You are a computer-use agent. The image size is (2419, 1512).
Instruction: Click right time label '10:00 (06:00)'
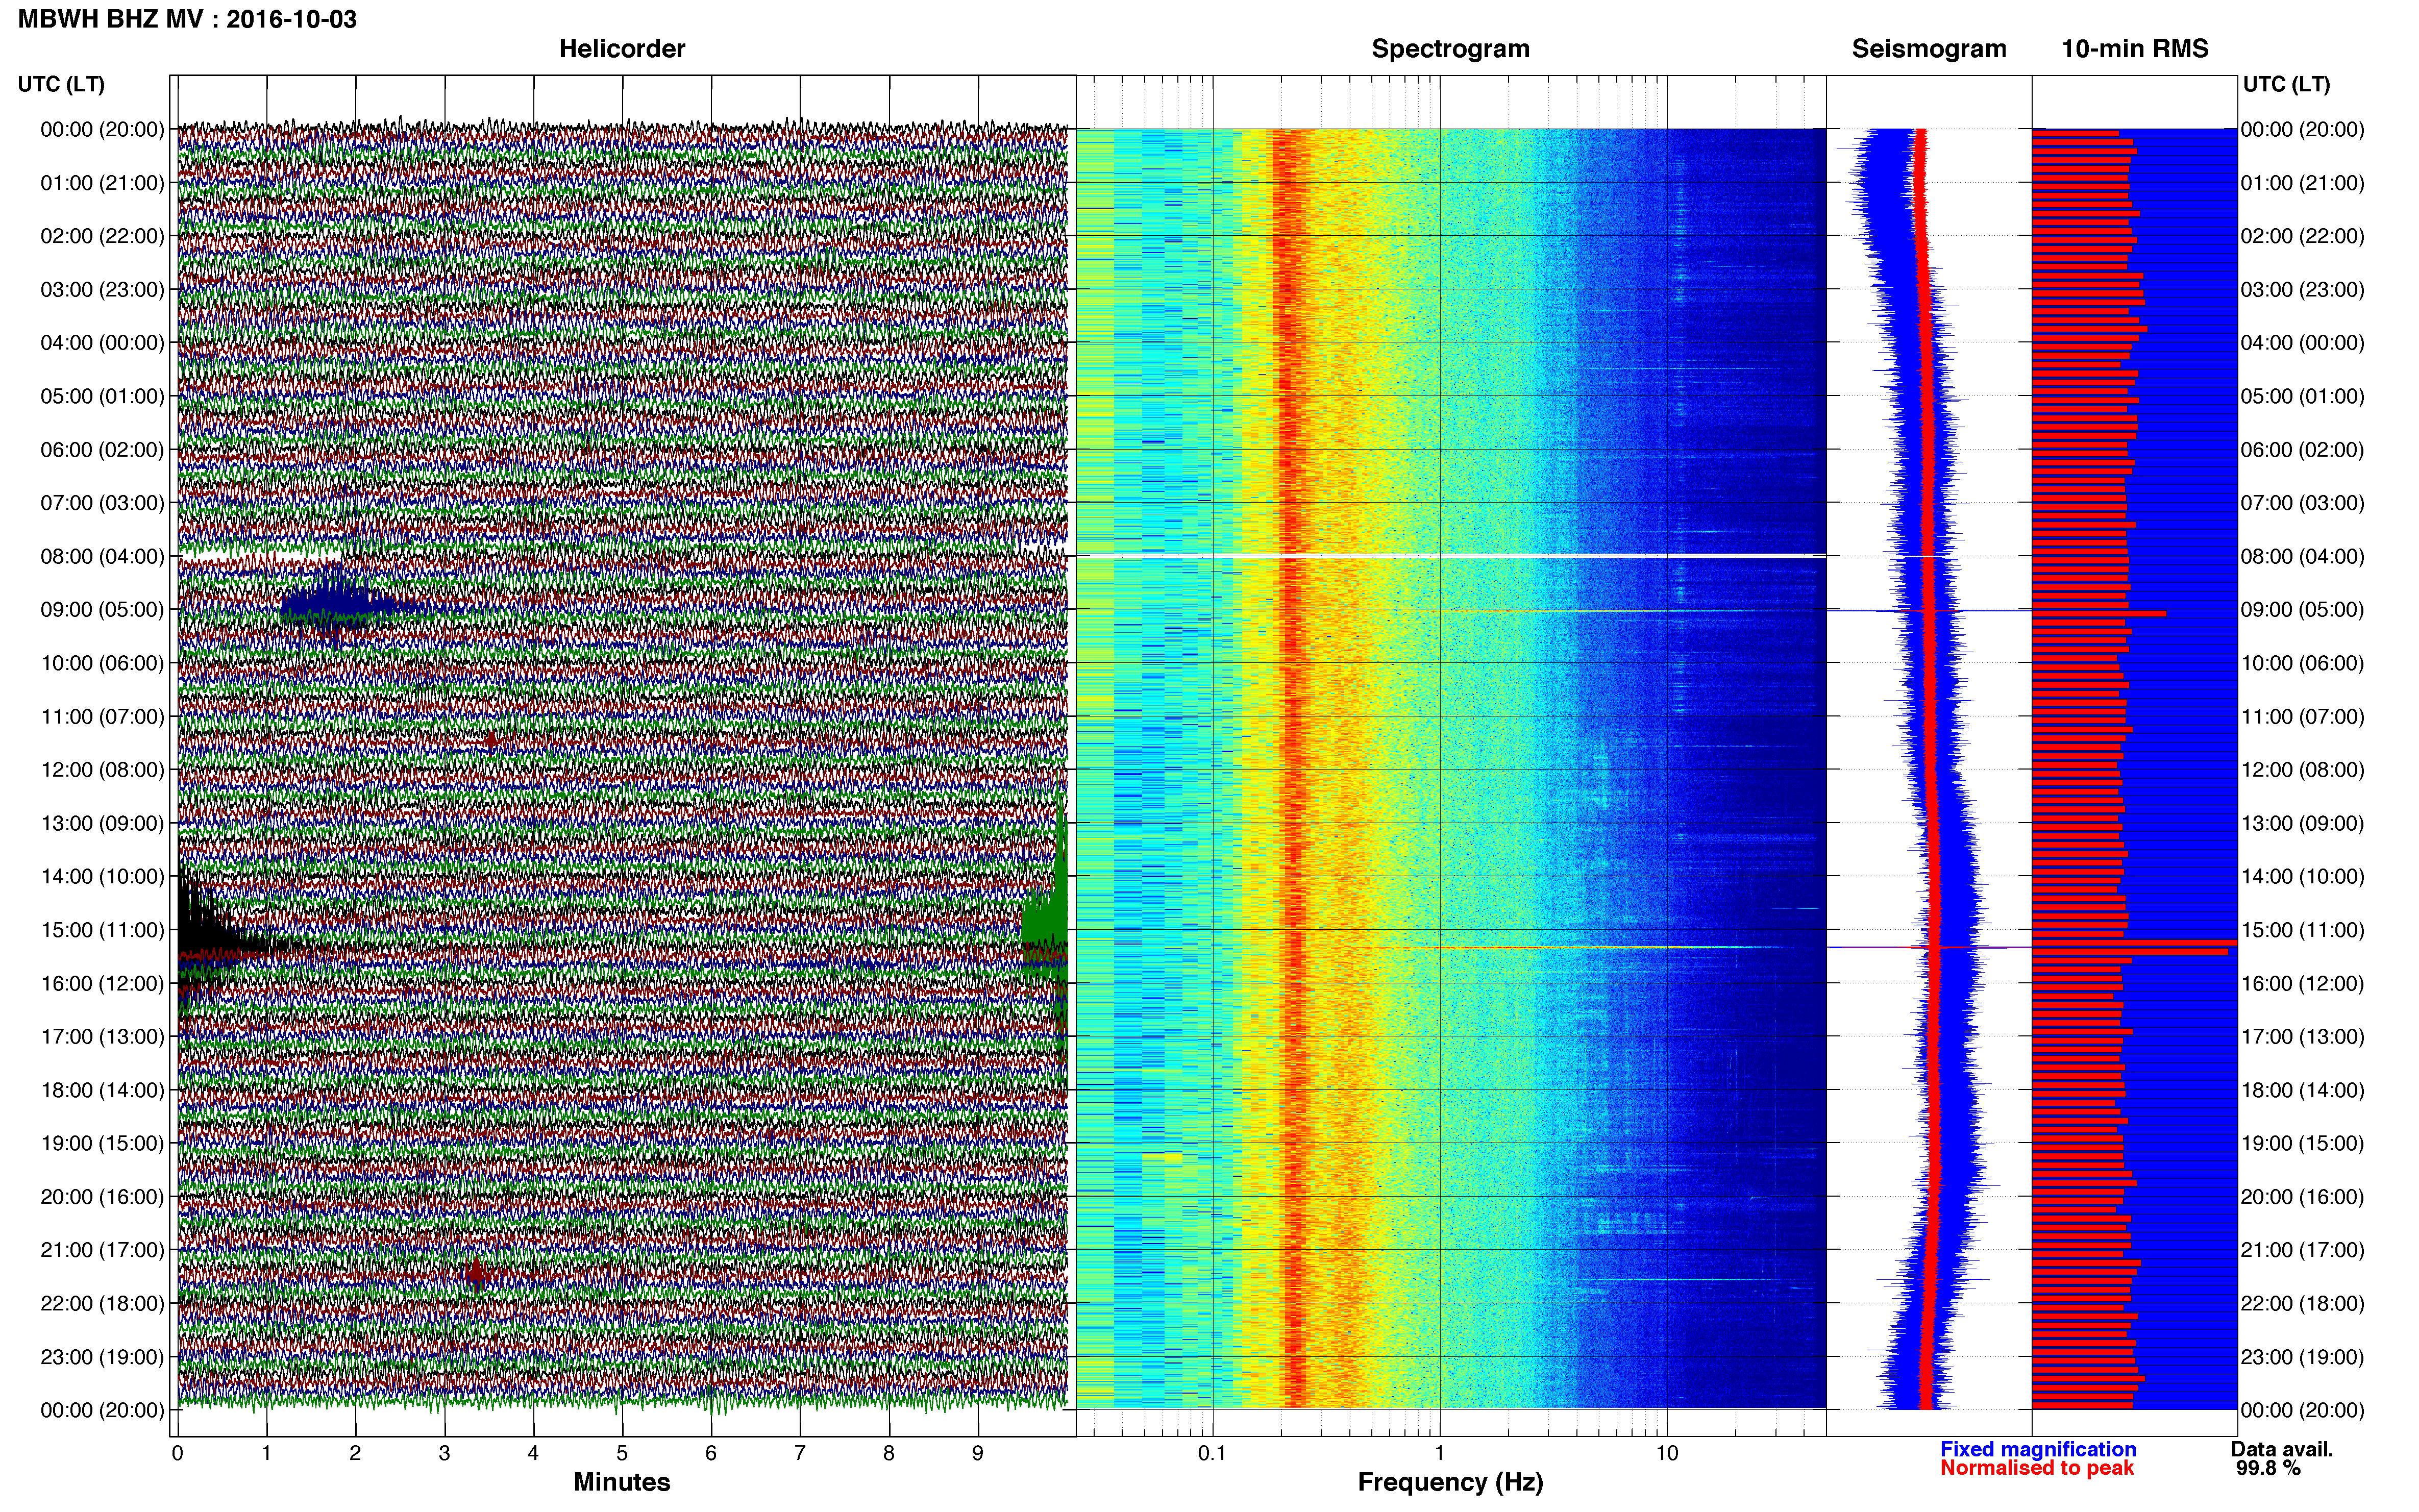(x=2302, y=663)
